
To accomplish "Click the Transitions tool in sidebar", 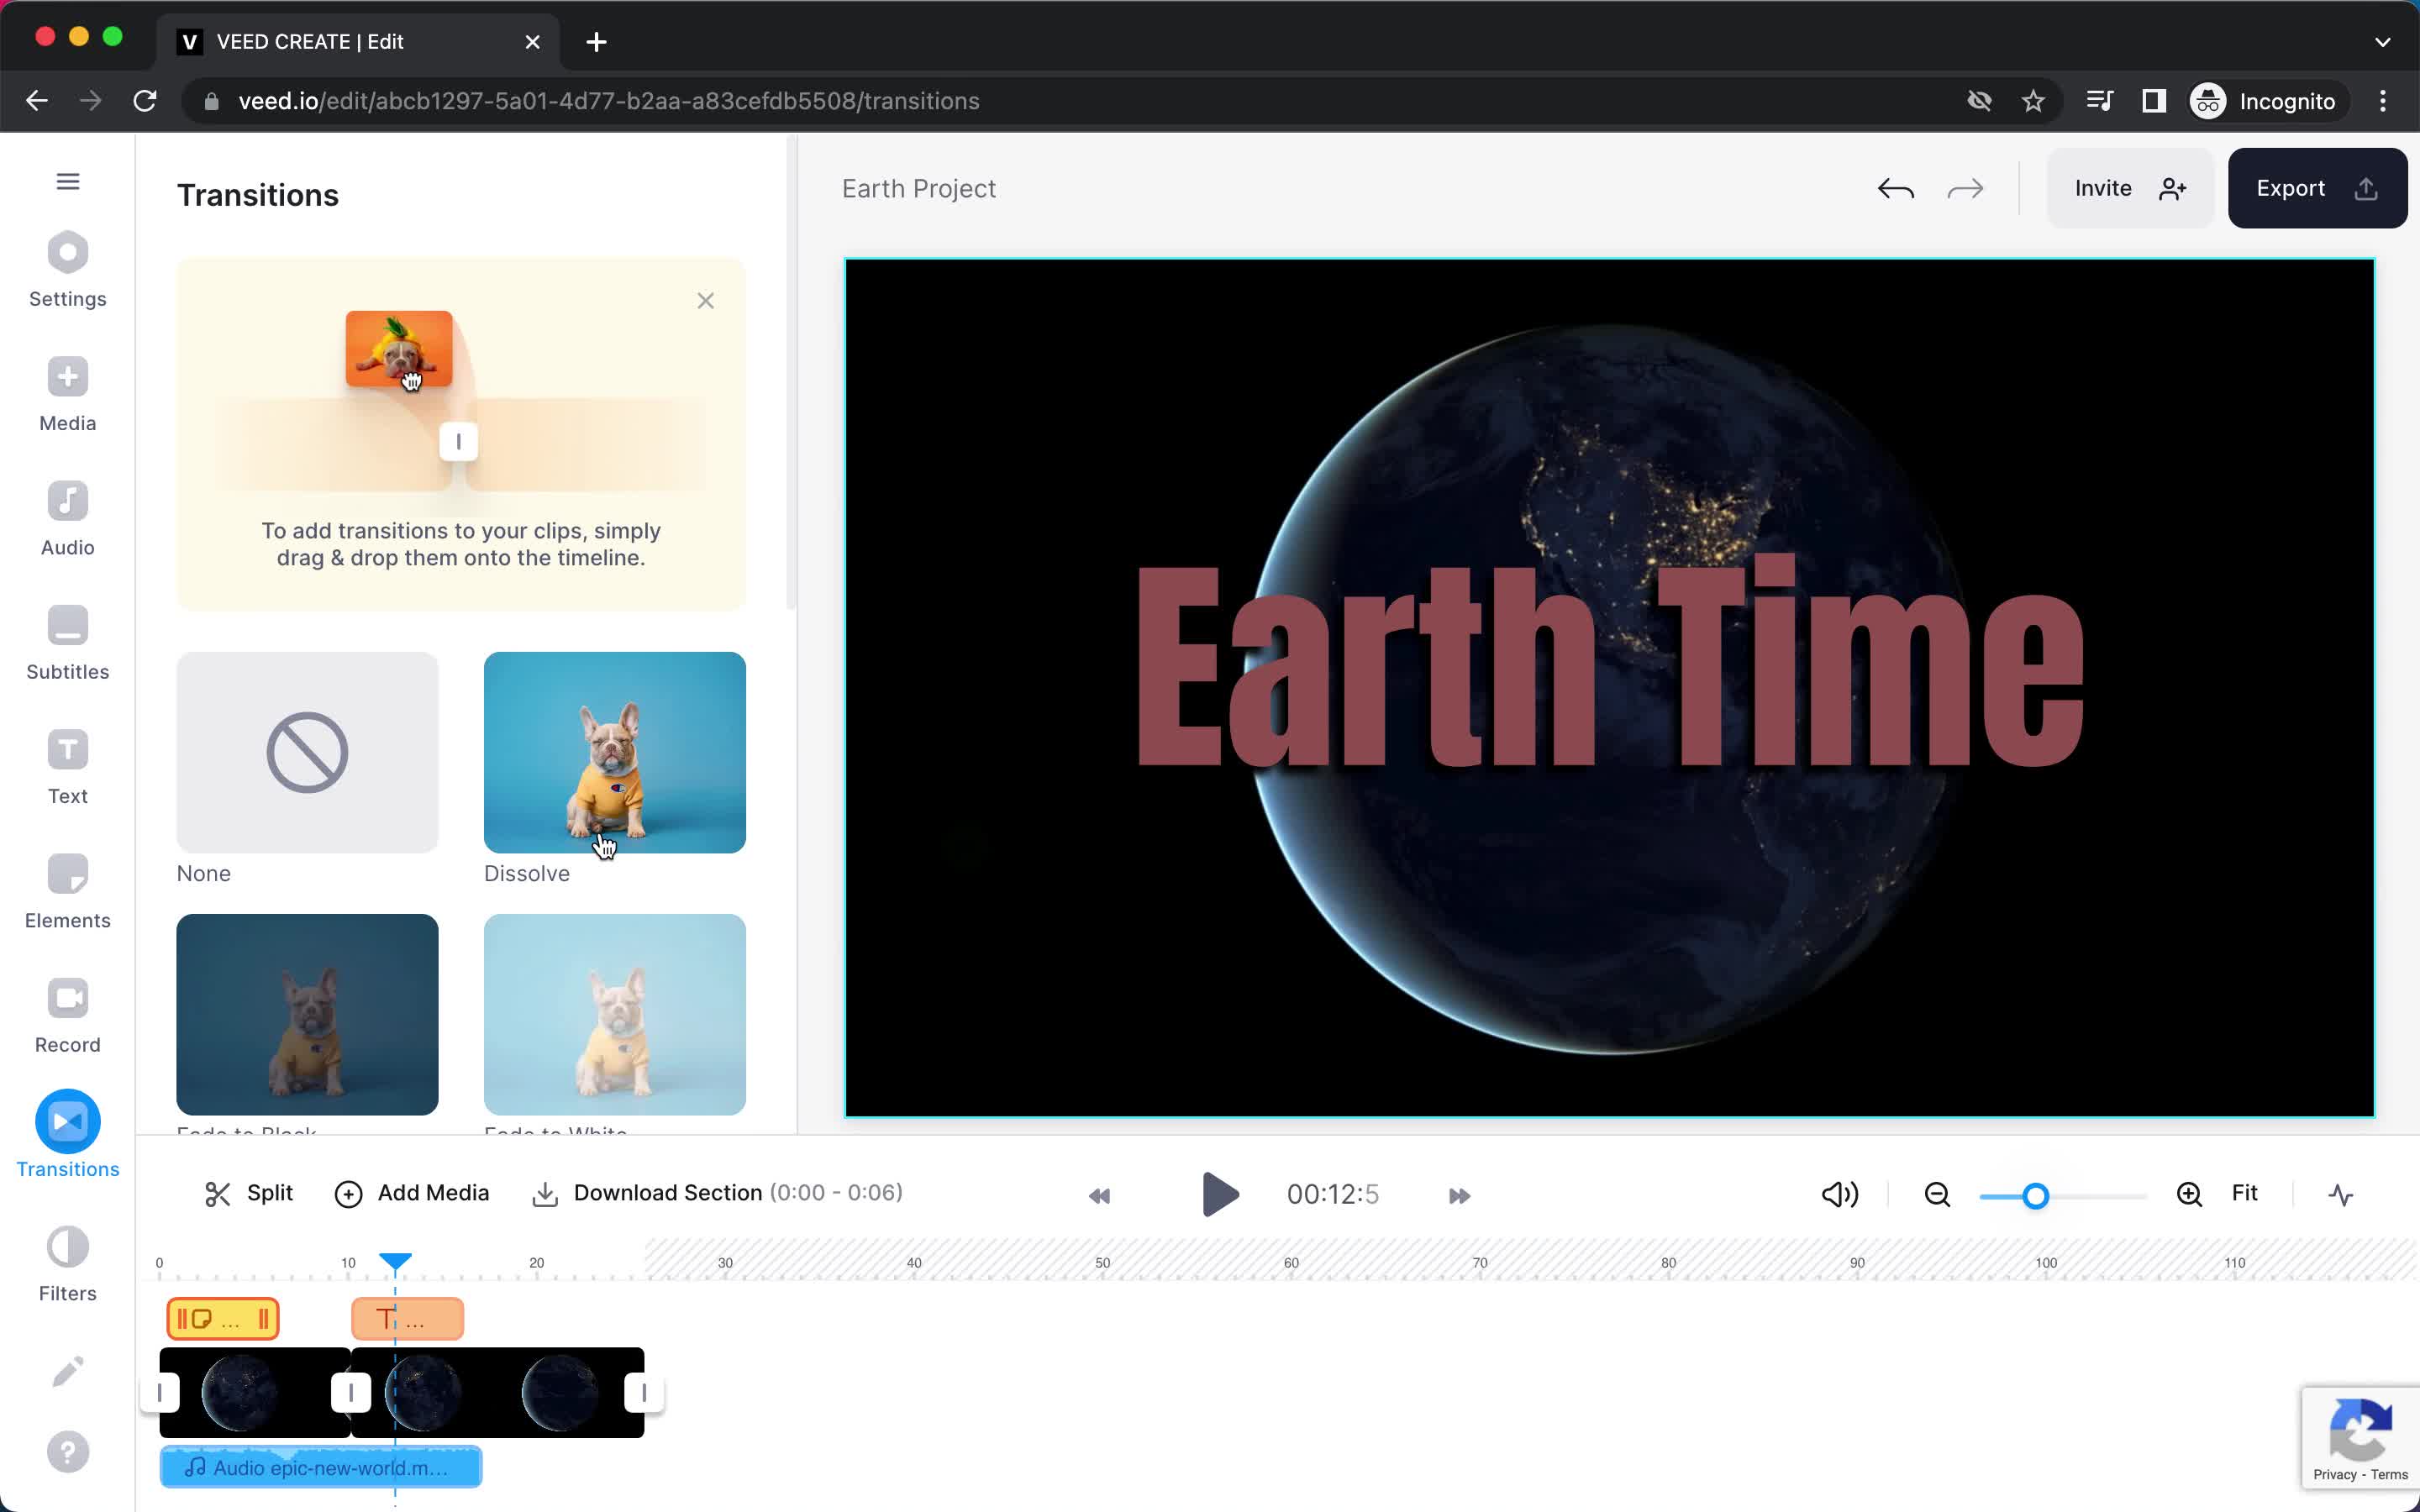I will click(x=66, y=1139).
